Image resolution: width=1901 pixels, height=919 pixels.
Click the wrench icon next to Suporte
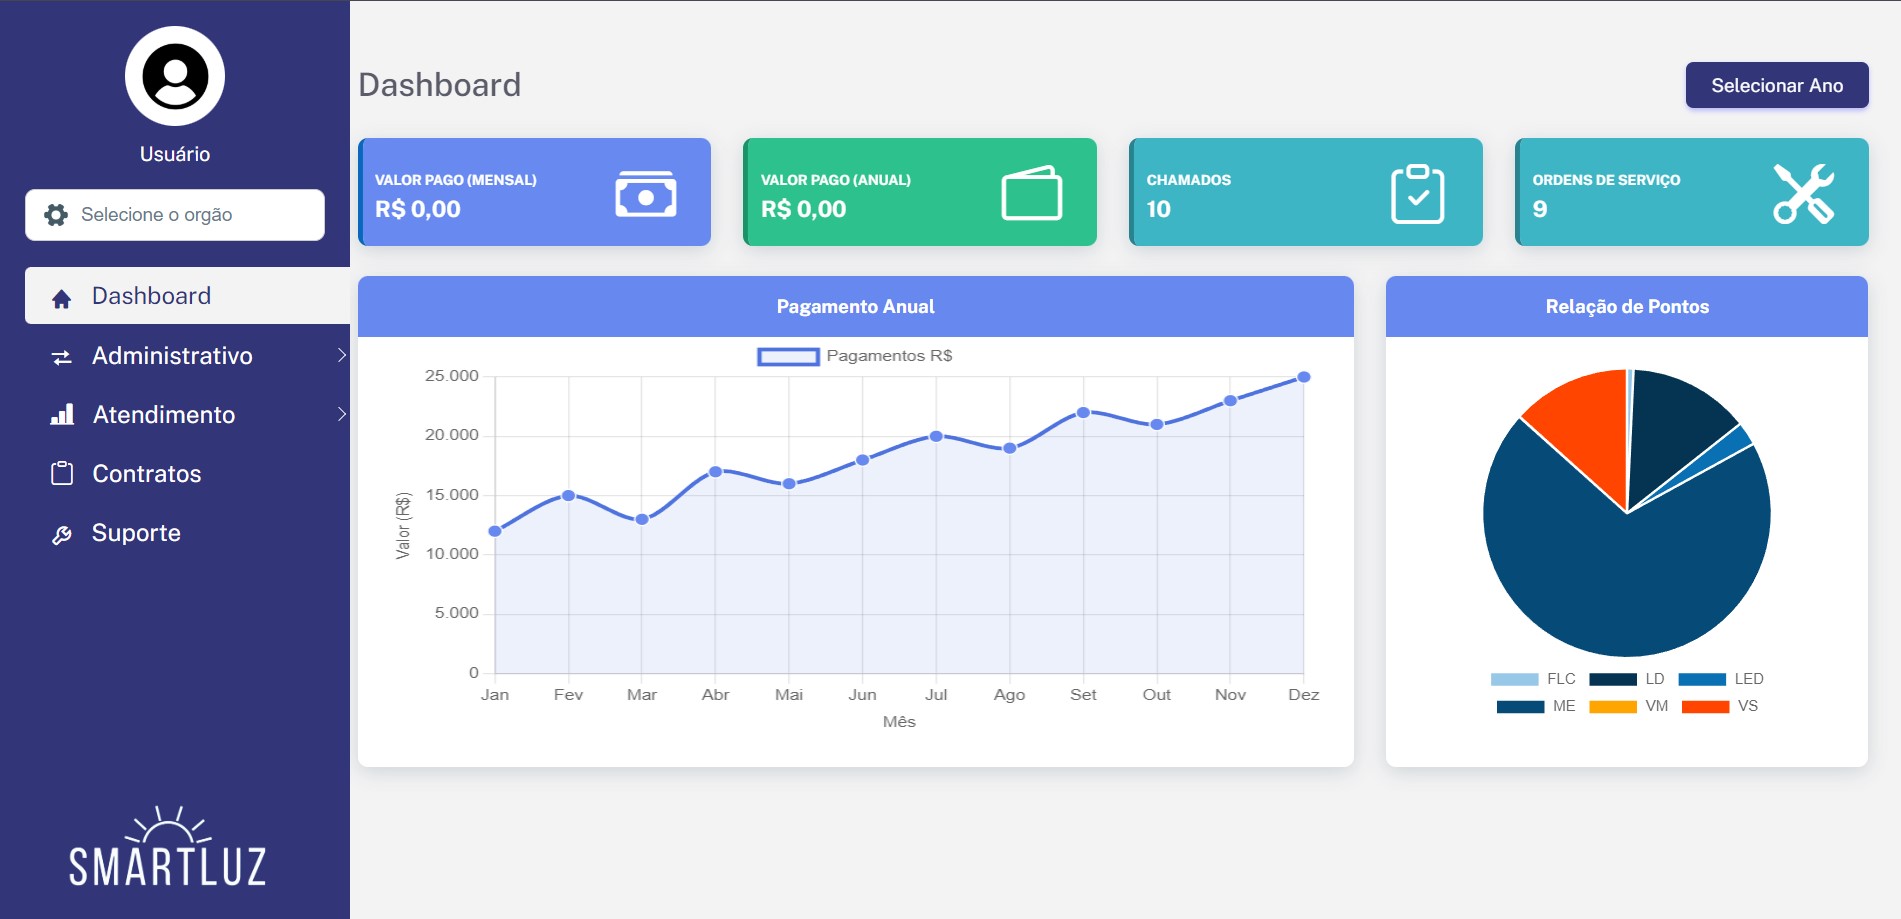62,534
